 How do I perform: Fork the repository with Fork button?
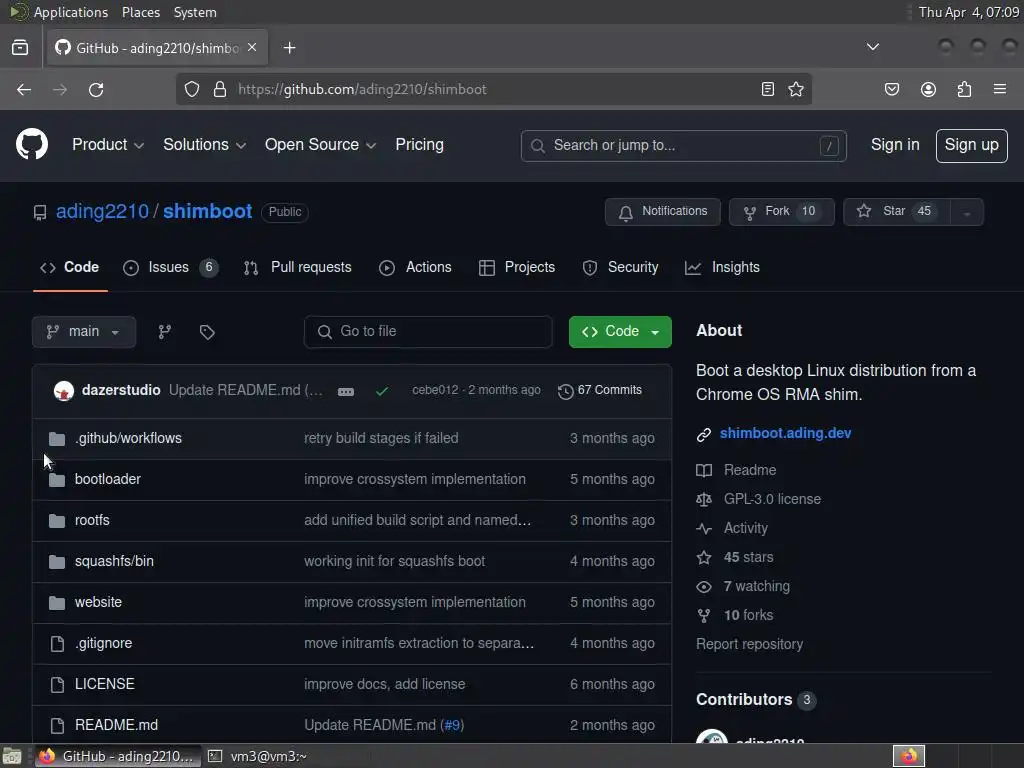781,212
